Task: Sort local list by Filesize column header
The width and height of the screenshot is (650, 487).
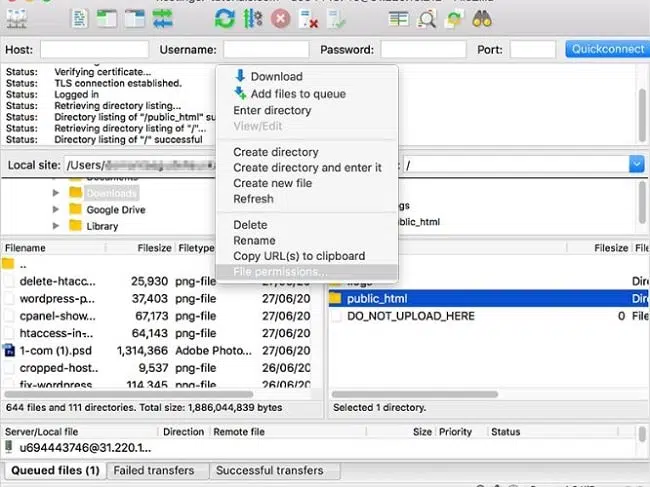Action: [140, 248]
